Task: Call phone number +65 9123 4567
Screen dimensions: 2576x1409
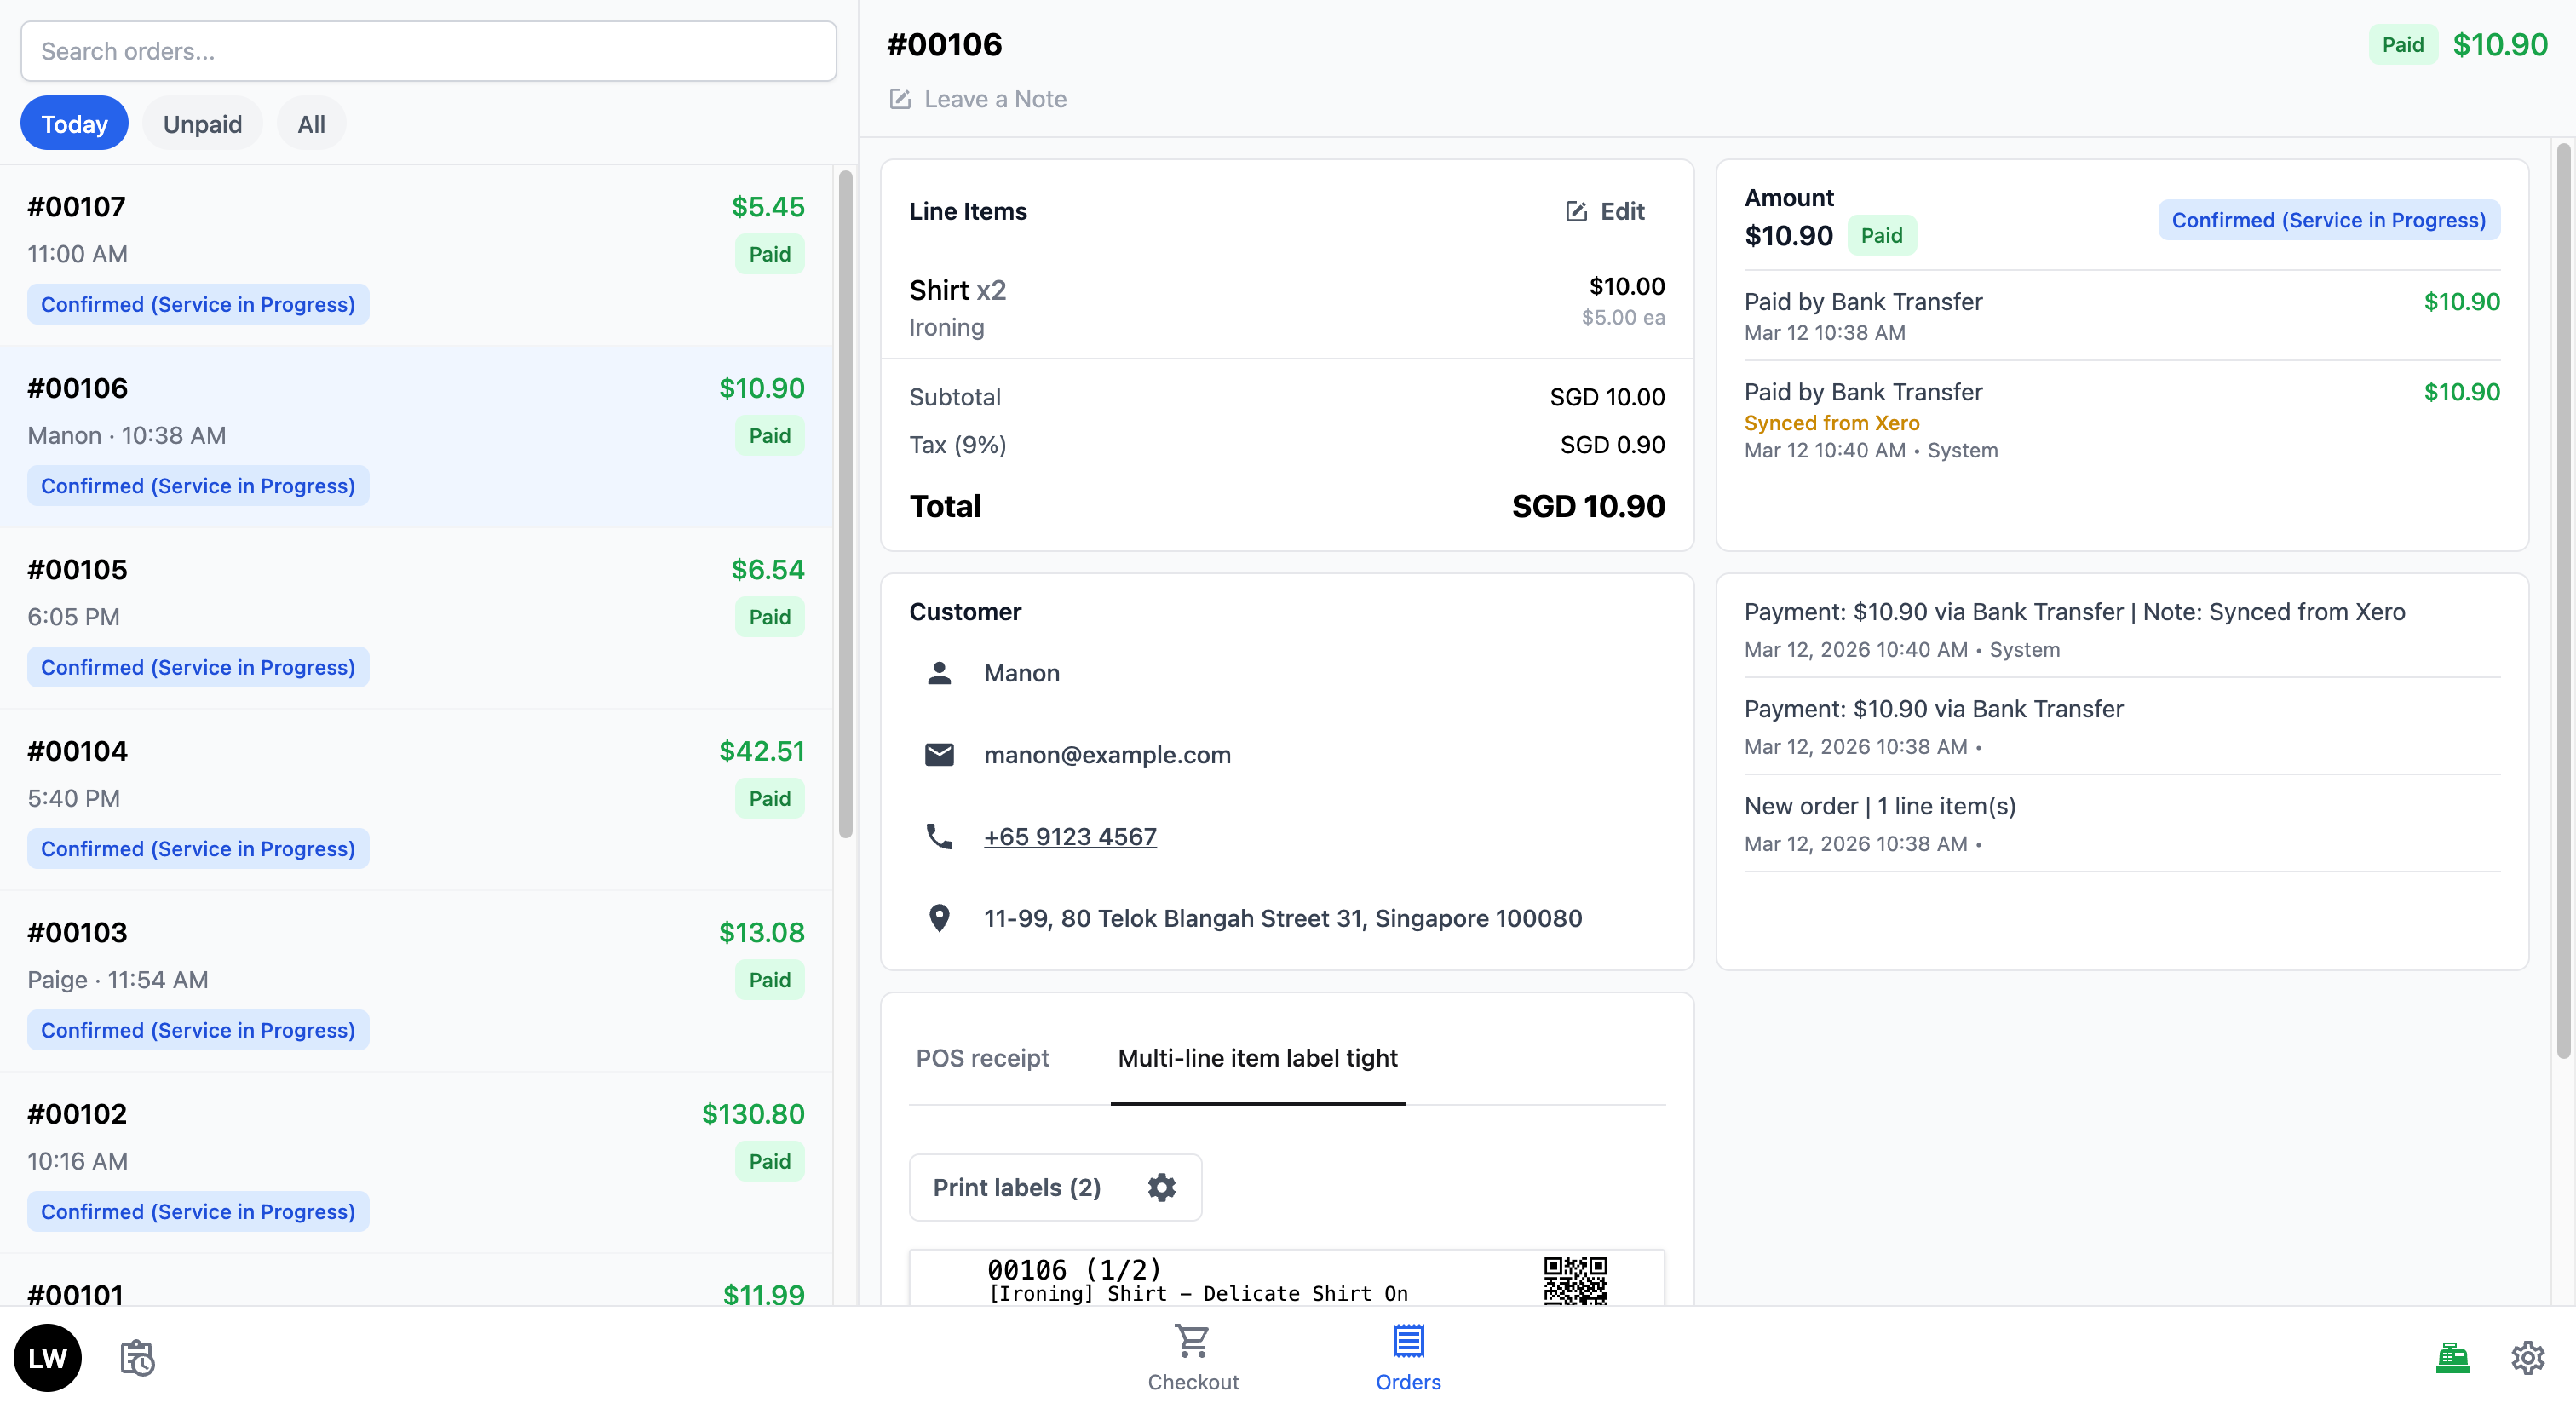Action: point(1070,836)
